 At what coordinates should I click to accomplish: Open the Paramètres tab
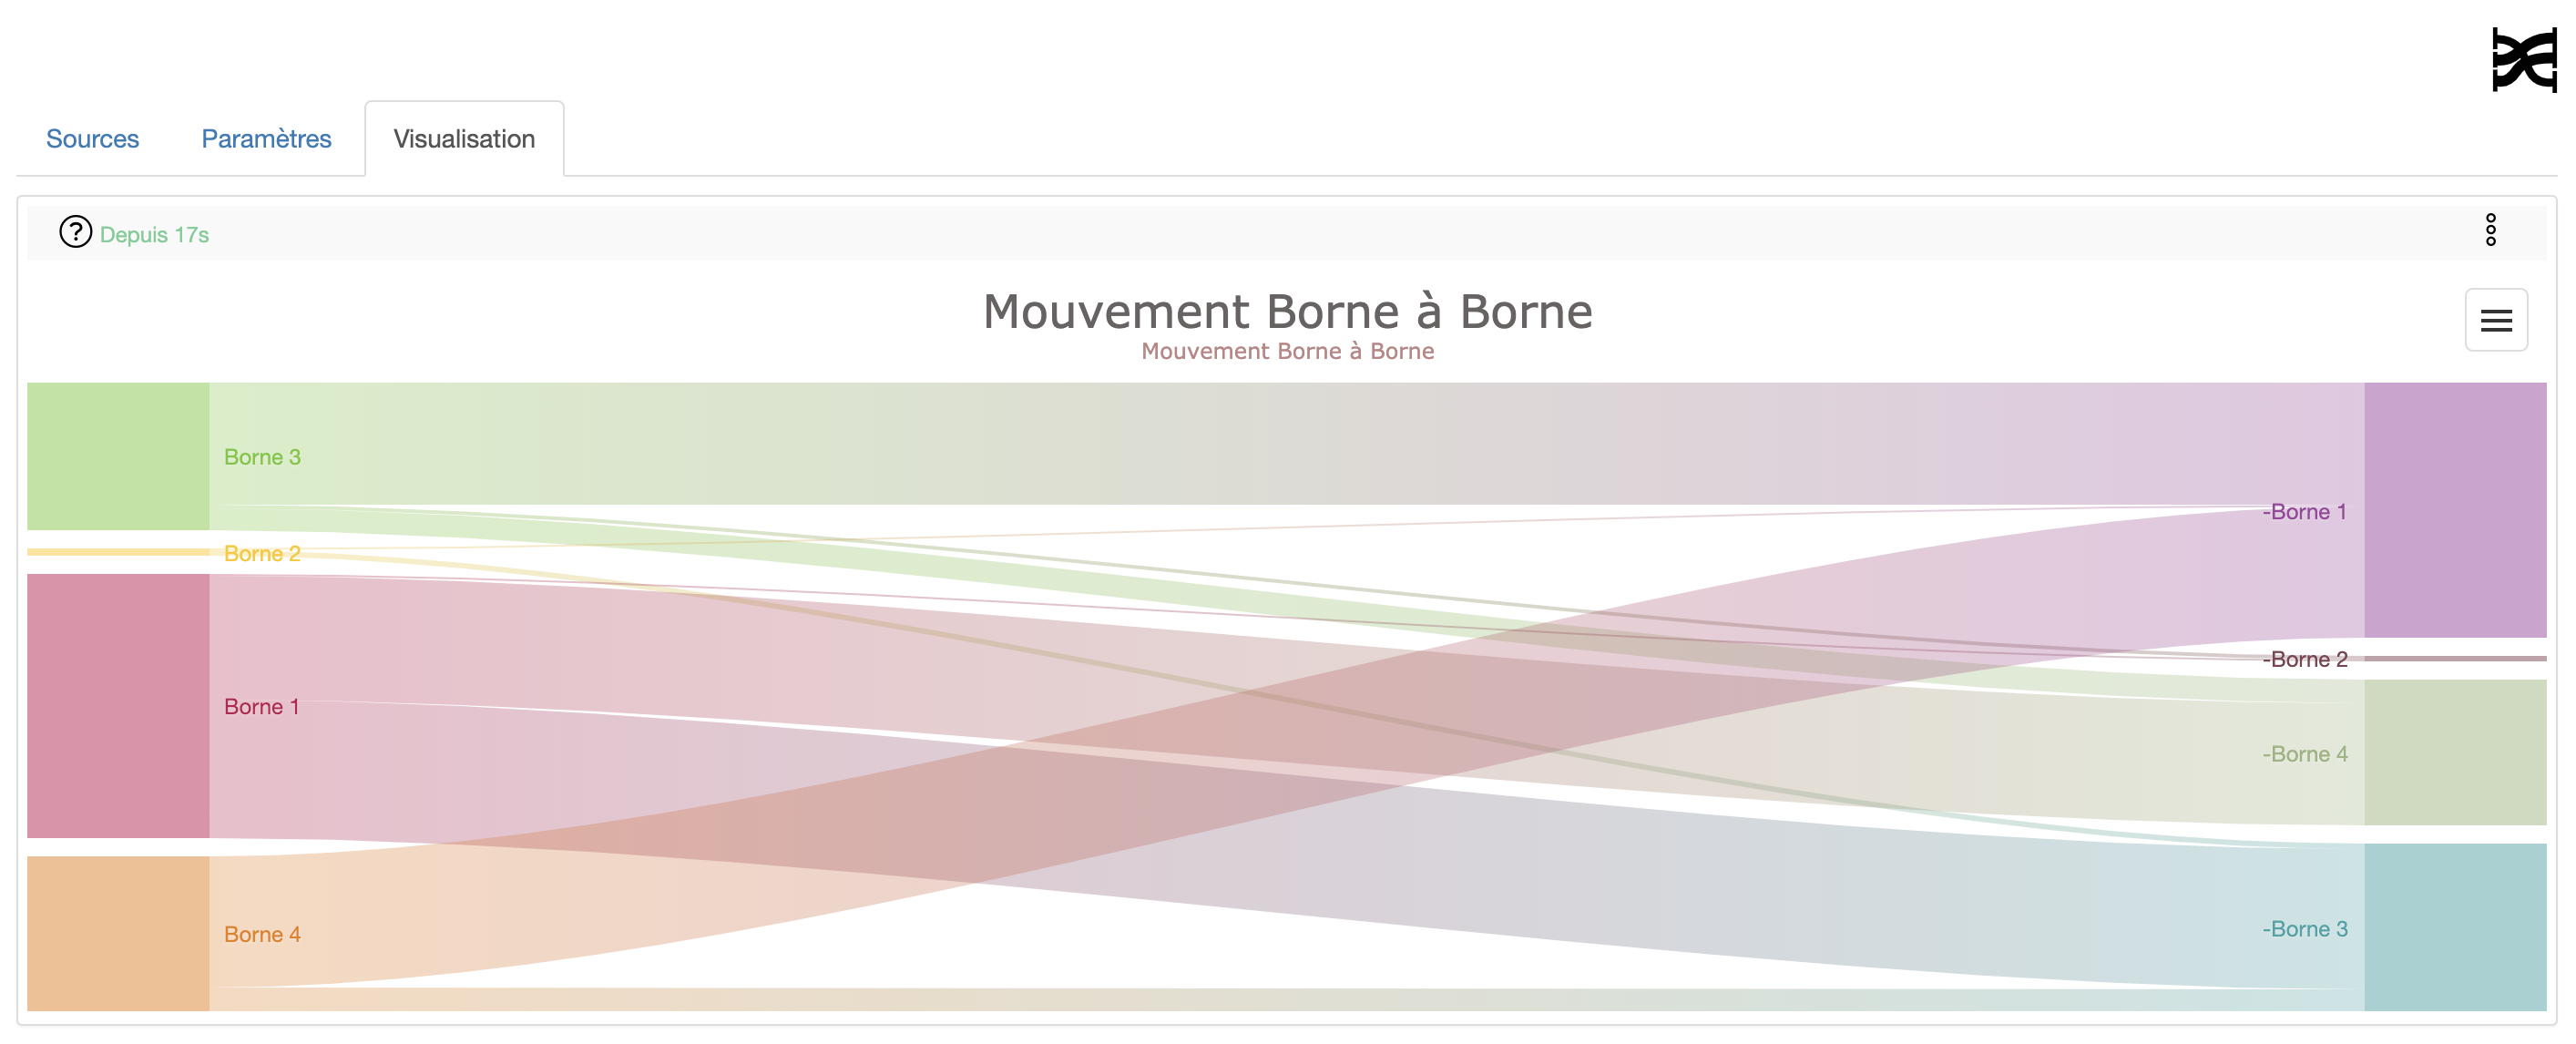[x=266, y=139]
